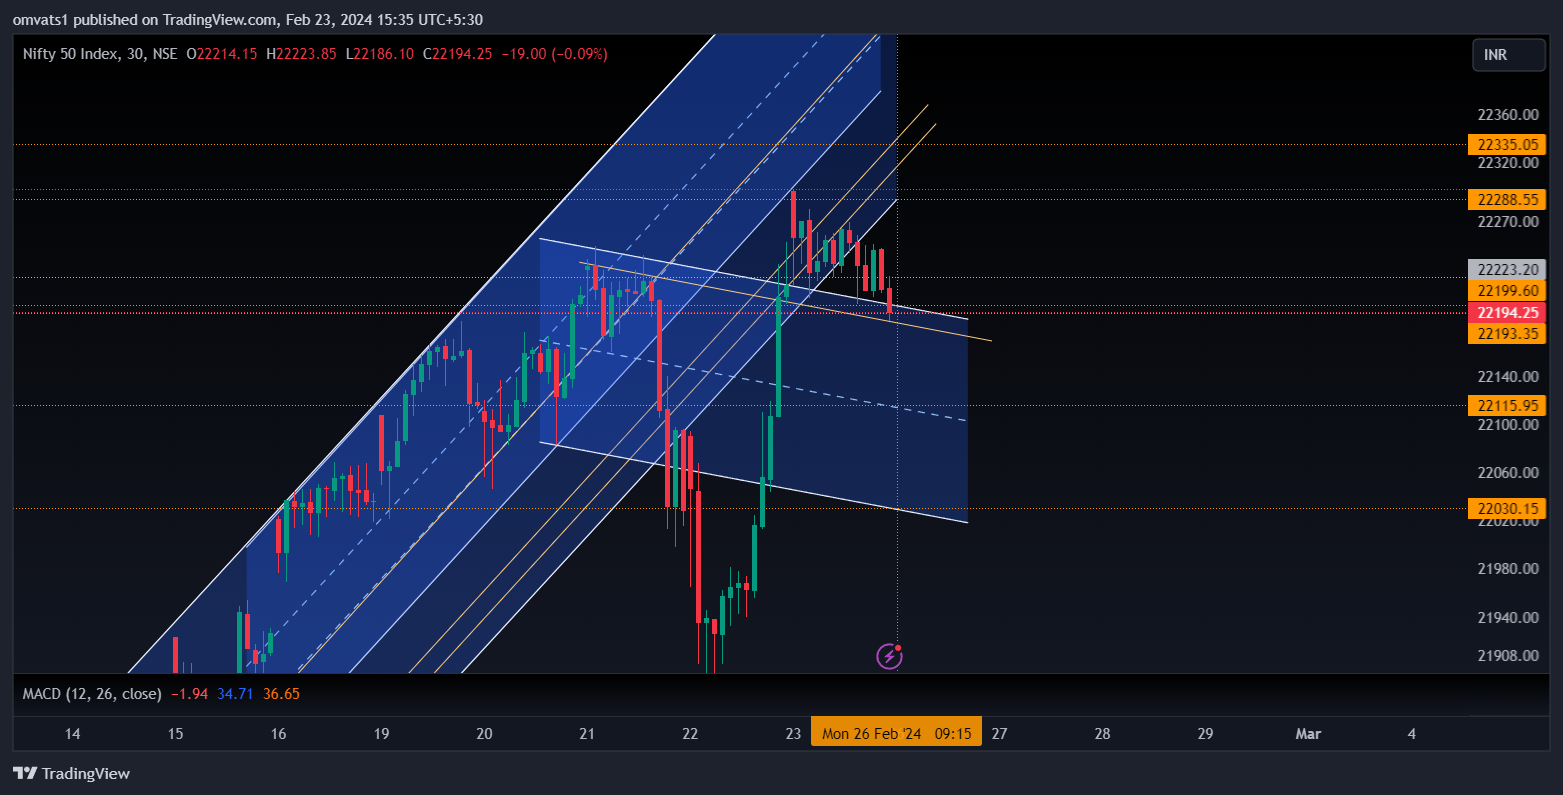Click the close value C22194.25
This screenshot has width=1563, height=795.
click(x=457, y=54)
